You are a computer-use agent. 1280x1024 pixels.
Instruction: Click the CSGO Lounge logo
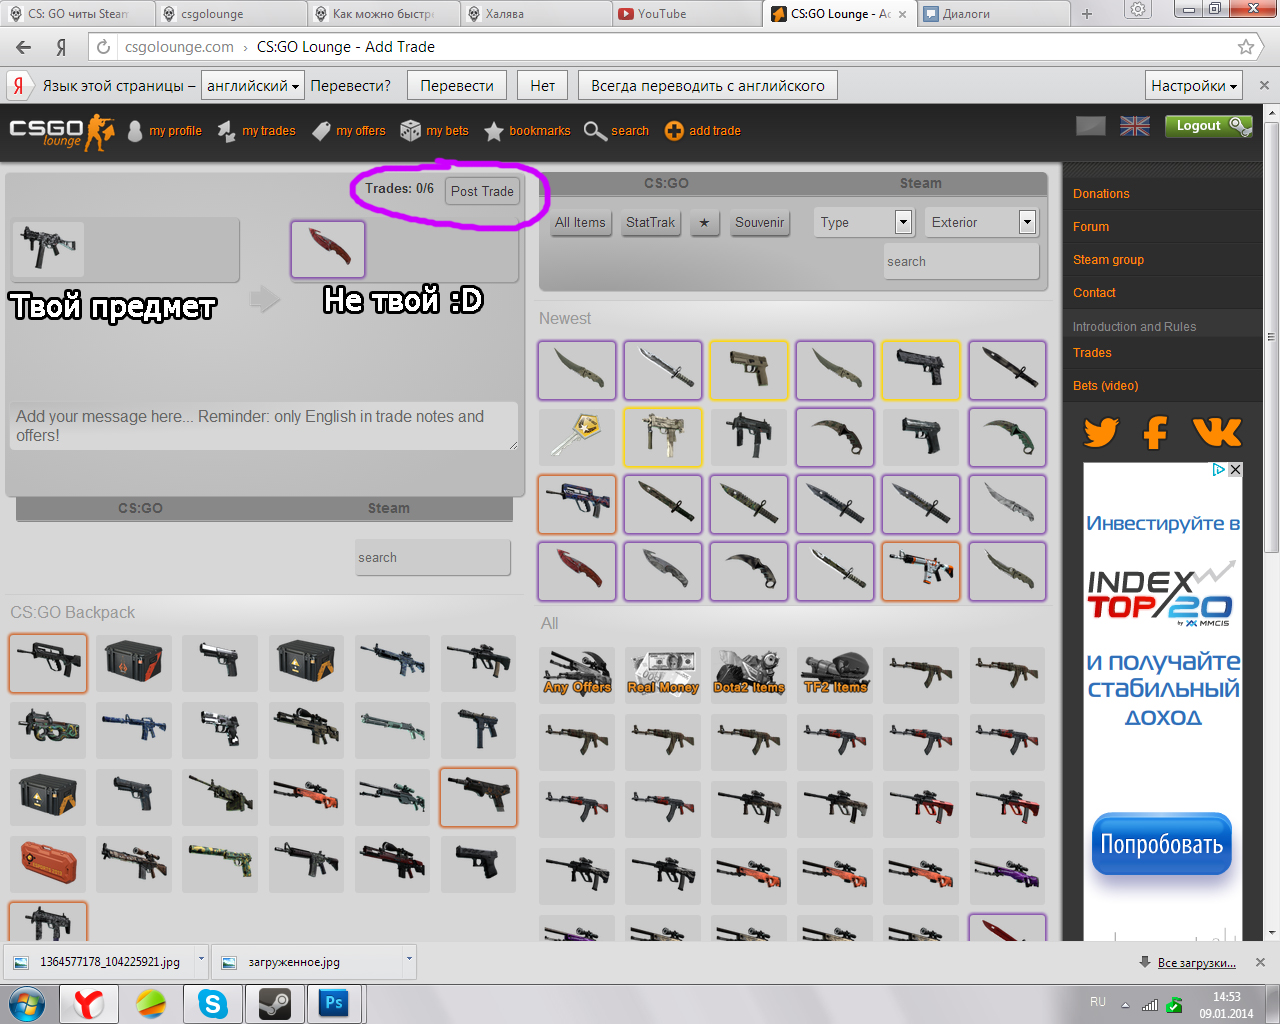(x=62, y=131)
